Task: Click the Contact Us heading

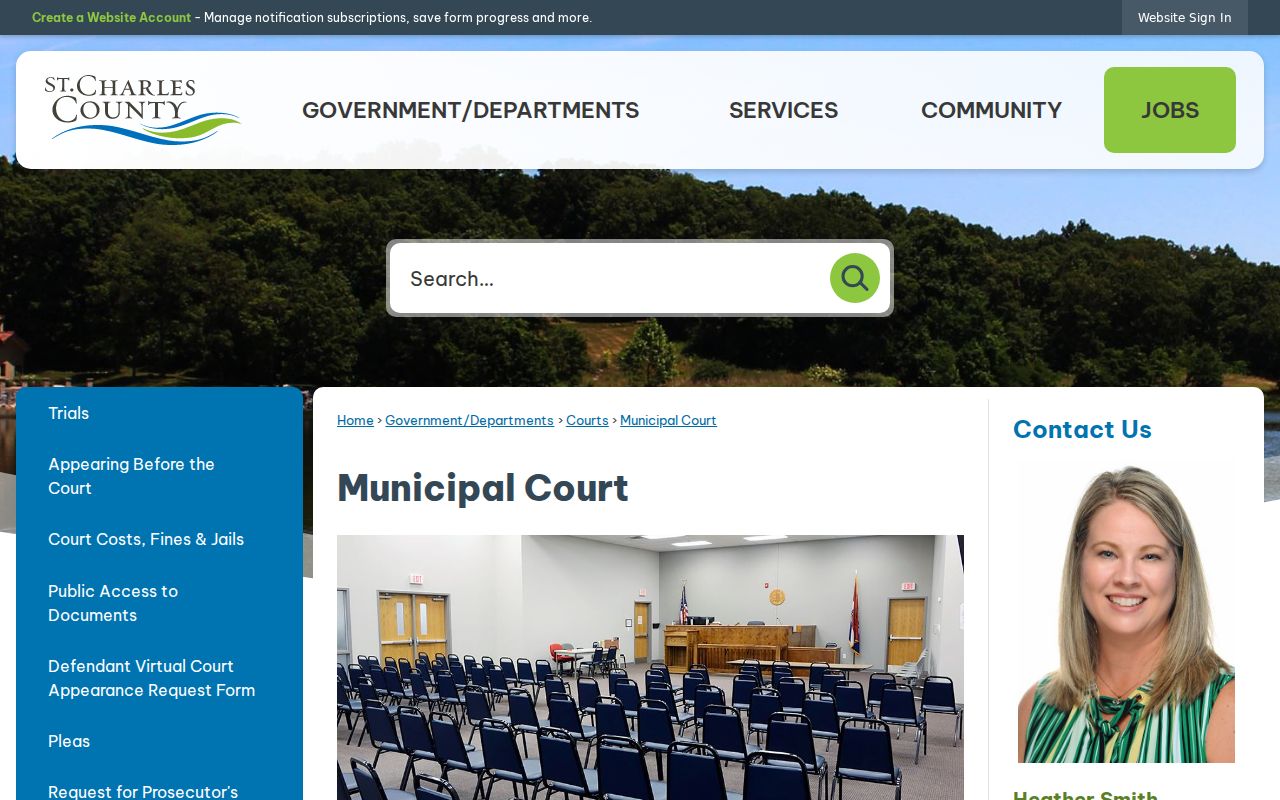Action: [x=1082, y=429]
